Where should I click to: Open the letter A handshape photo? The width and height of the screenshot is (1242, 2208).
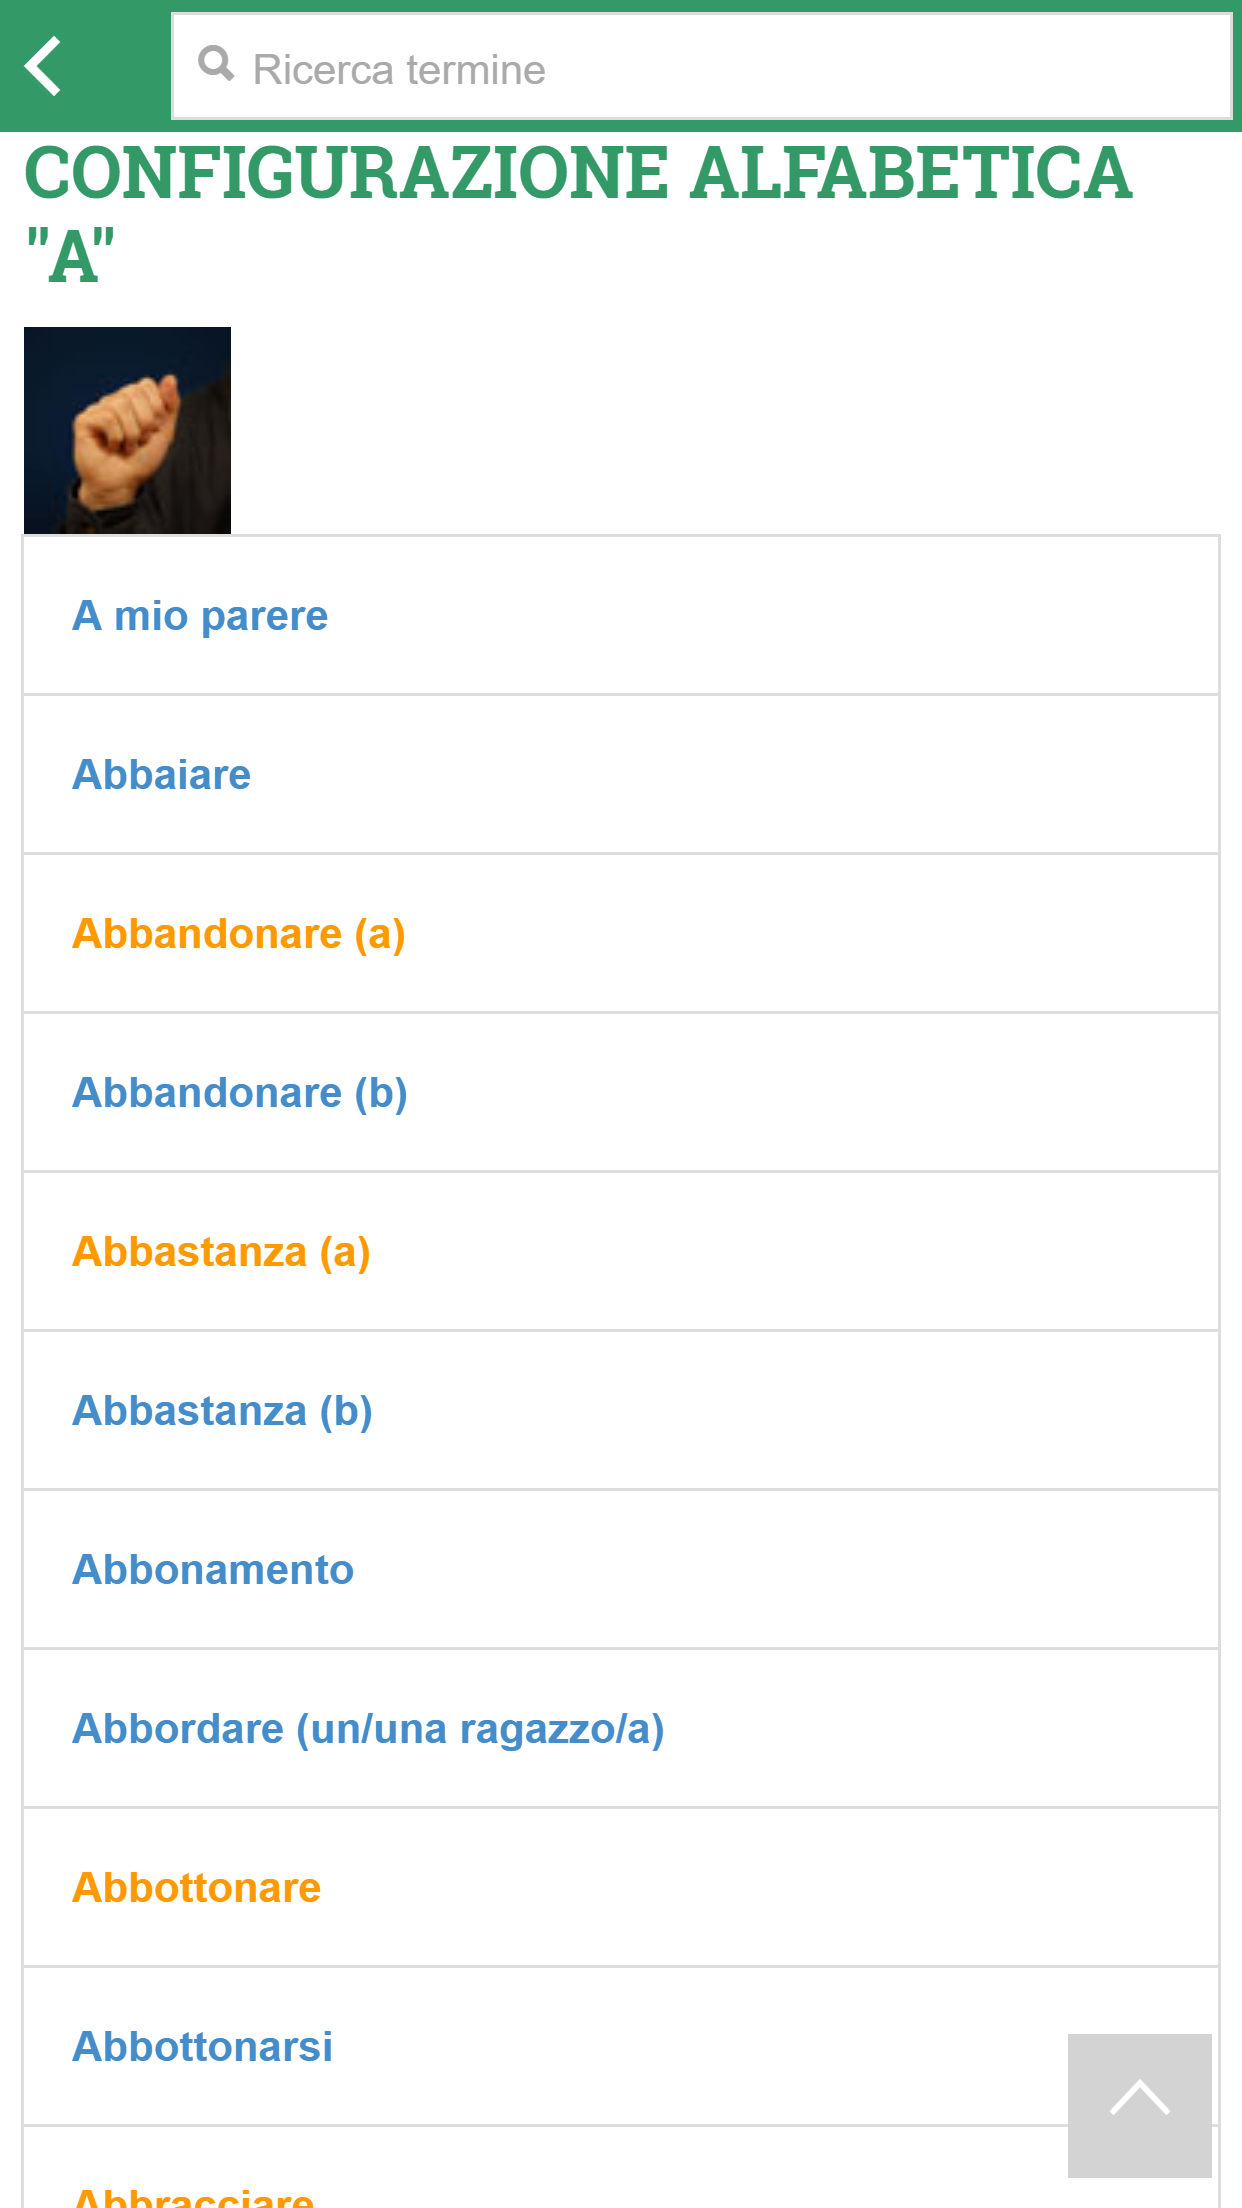[x=127, y=430]
